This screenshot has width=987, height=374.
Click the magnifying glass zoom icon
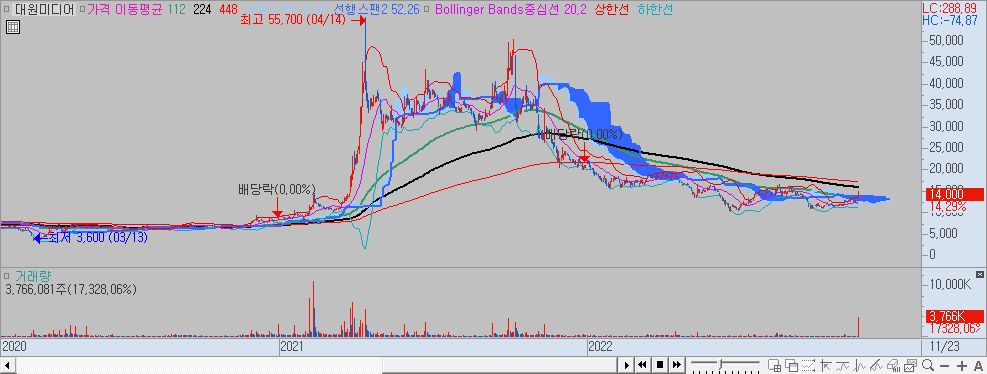tap(928, 366)
